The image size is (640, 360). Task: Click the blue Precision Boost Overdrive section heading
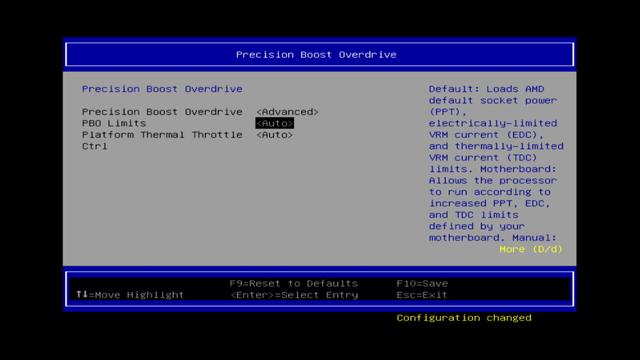pos(162,89)
